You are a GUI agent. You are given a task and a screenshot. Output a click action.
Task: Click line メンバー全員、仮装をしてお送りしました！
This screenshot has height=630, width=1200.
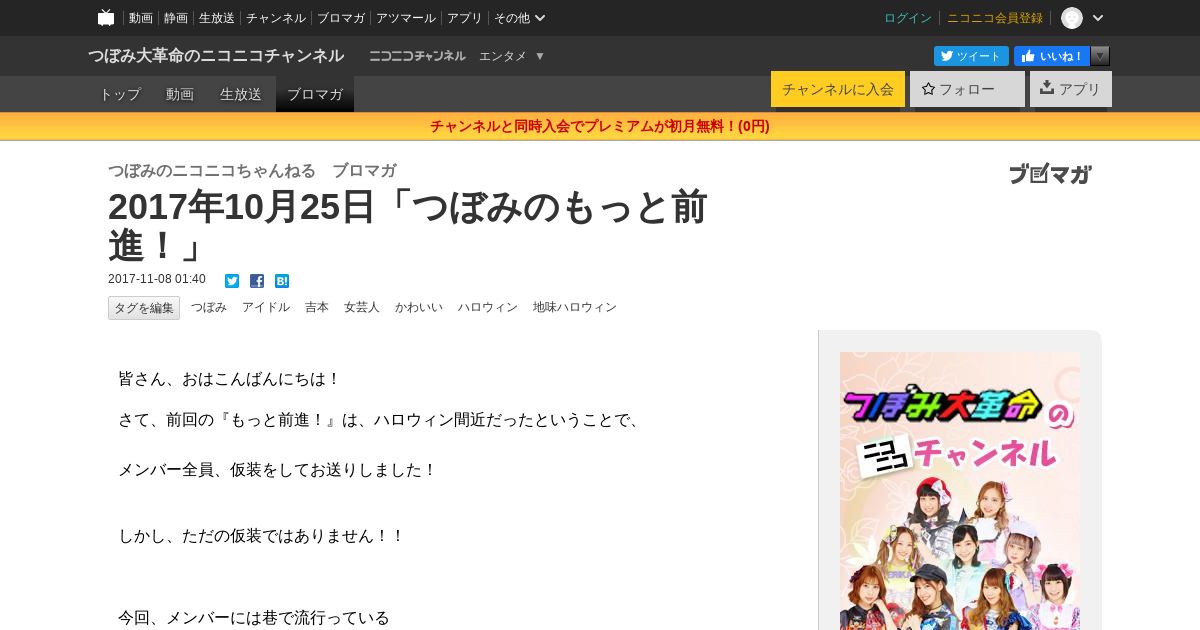click(x=278, y=470)
